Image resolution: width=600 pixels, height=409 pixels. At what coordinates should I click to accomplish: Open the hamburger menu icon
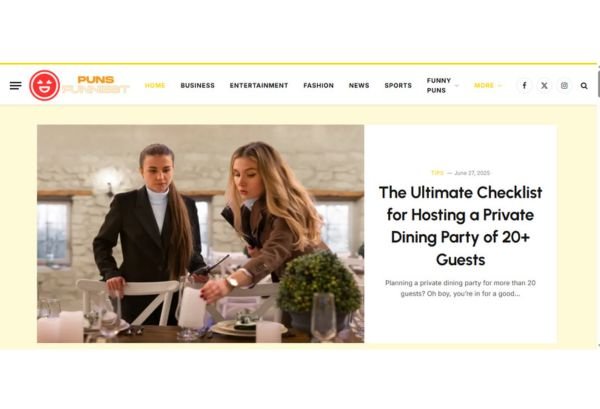[15, 86]
